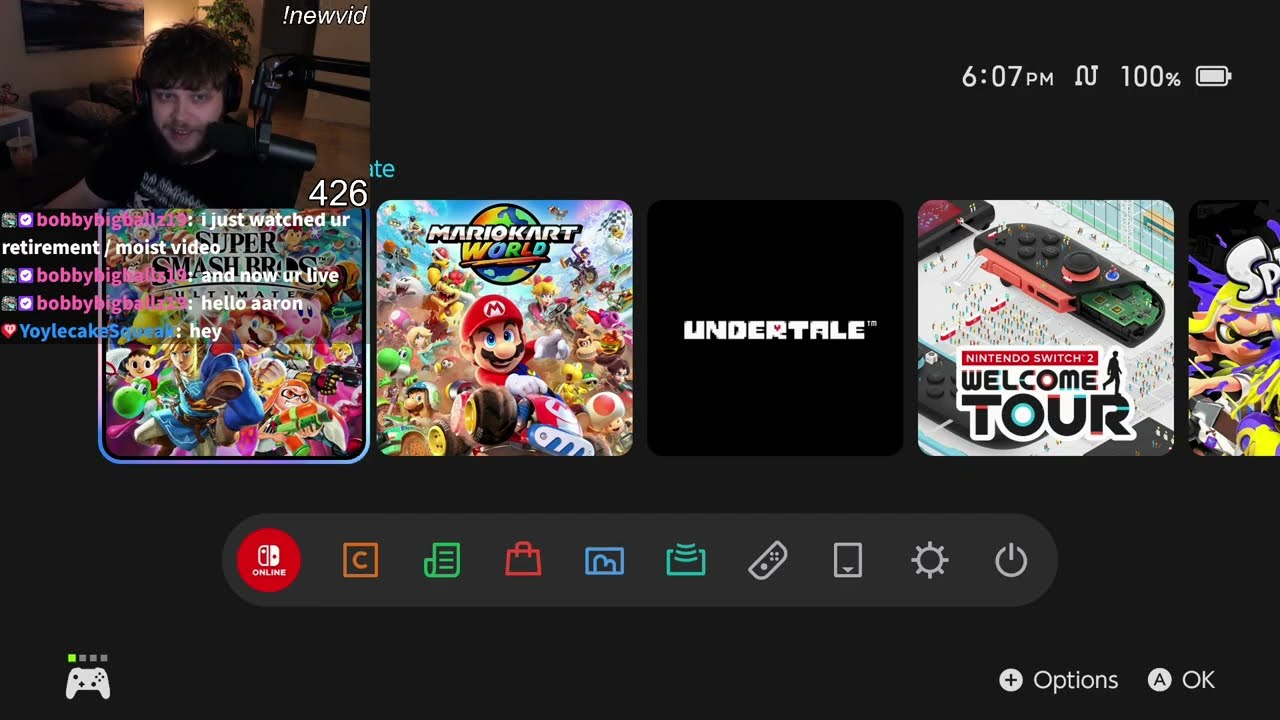The height and width of the screenshot is (720, 1280).
Task: Open the Controllers icon in the dock
Action: pyautogui.click(x=767, y=561)
